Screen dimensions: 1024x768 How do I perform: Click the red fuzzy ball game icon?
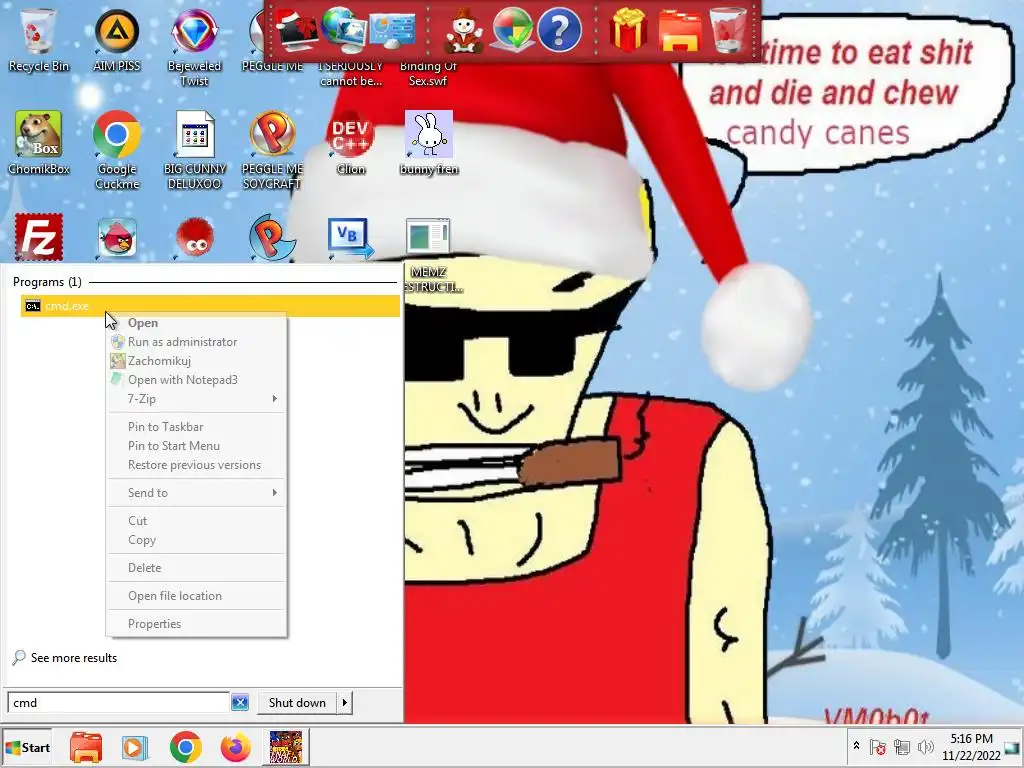(195, 237)
